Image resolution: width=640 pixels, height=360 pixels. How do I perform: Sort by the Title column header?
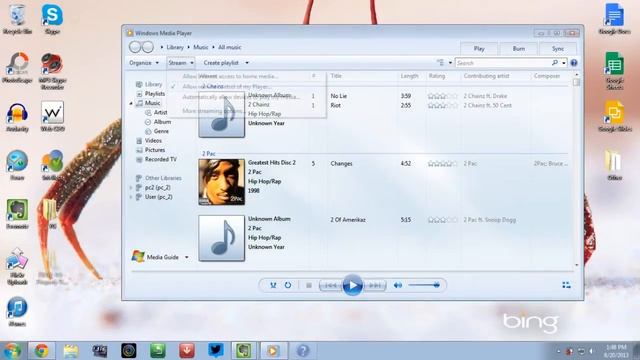(336, 76)
